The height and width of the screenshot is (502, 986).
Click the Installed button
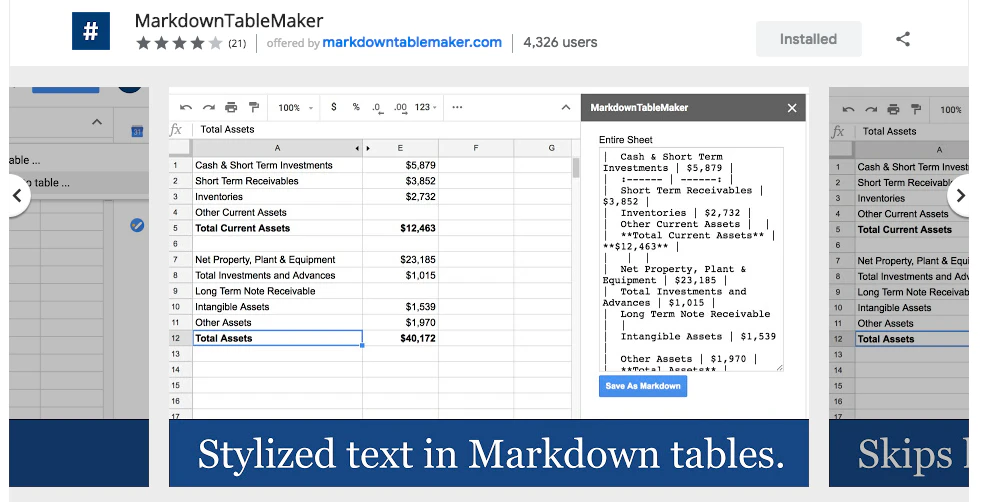tap(808, 39)
